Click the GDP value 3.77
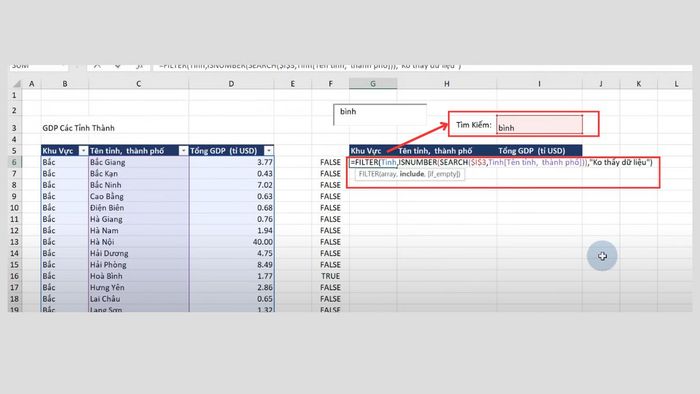 [x=231, y=162]
